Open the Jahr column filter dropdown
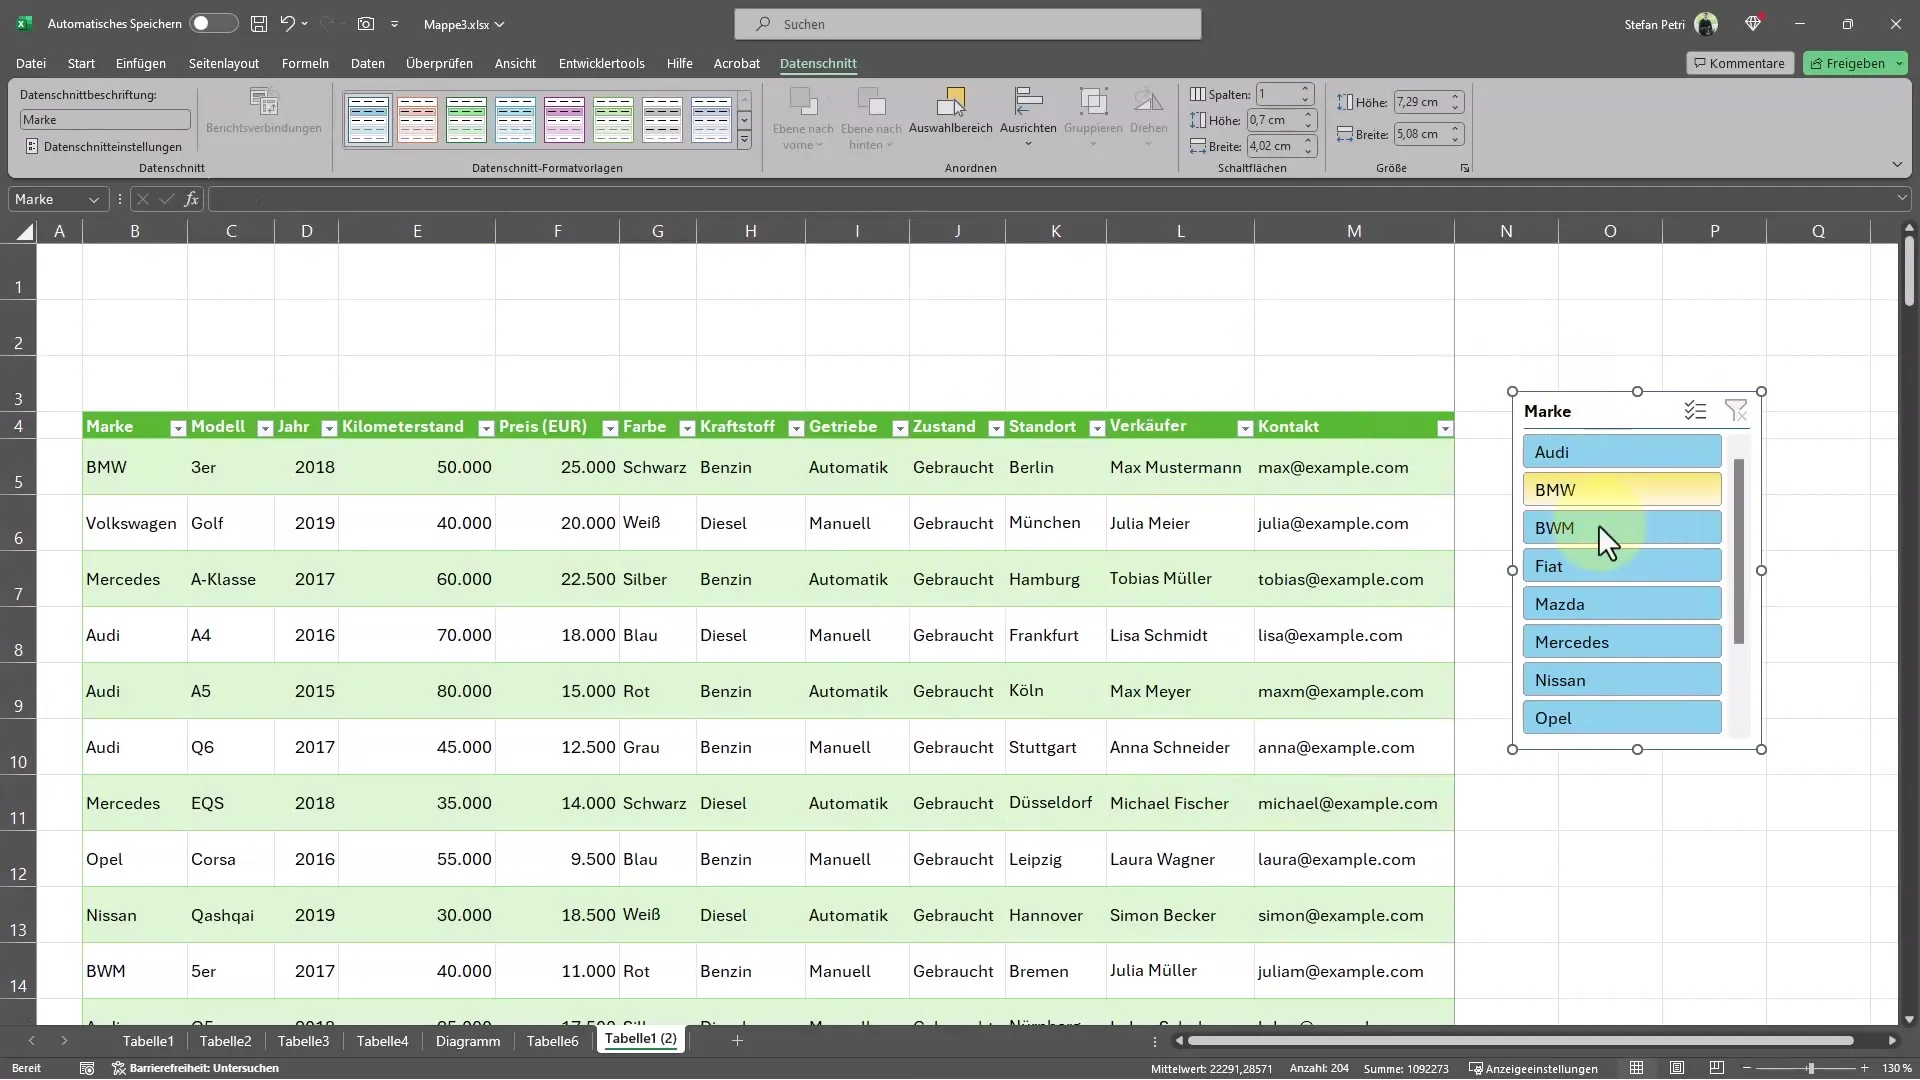This screenshot has width=1920, height=1080. (x=329, y=428)
